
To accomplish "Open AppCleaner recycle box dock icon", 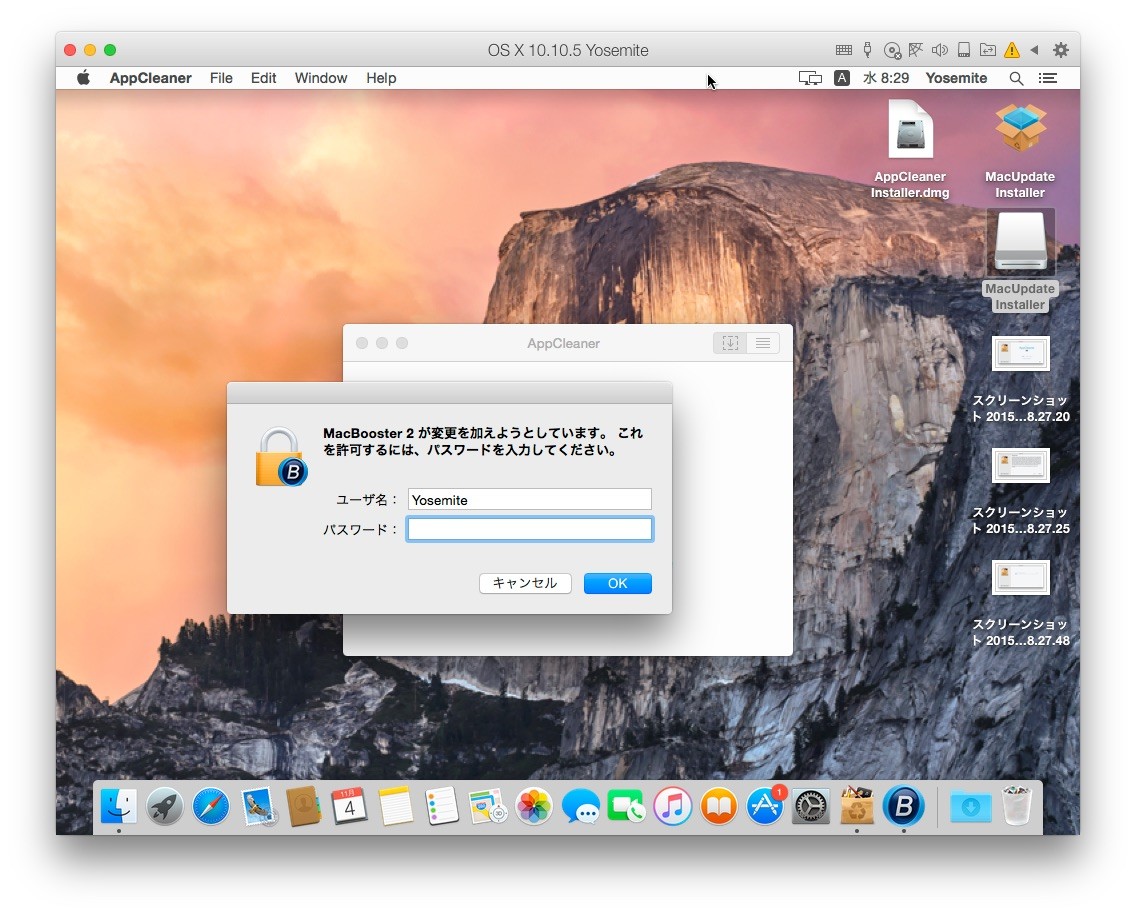I will 857,806.
